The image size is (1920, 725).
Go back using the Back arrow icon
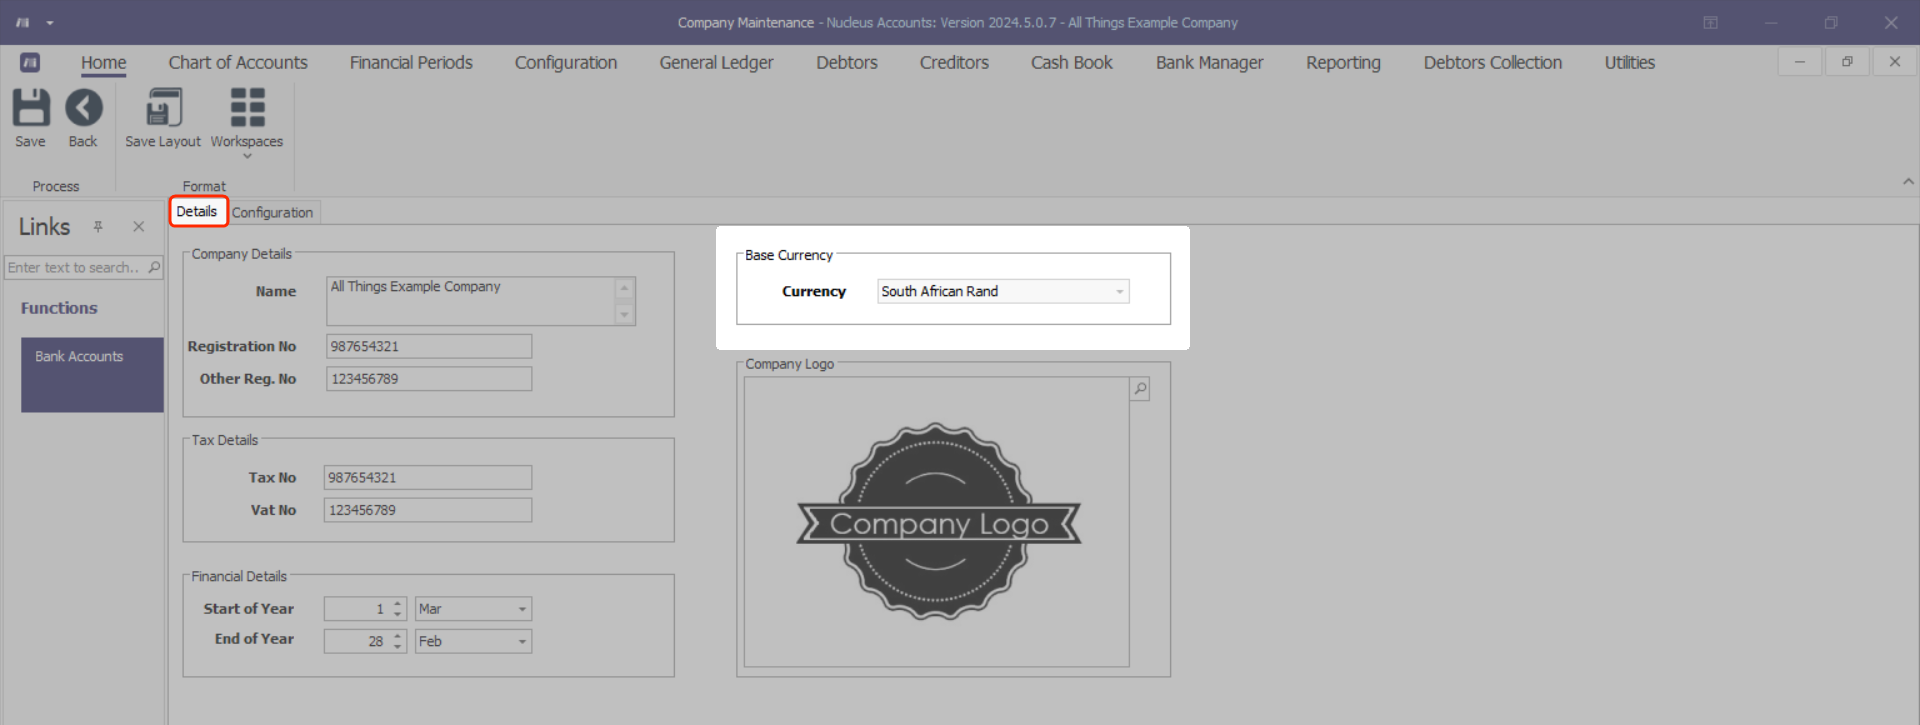84,108
